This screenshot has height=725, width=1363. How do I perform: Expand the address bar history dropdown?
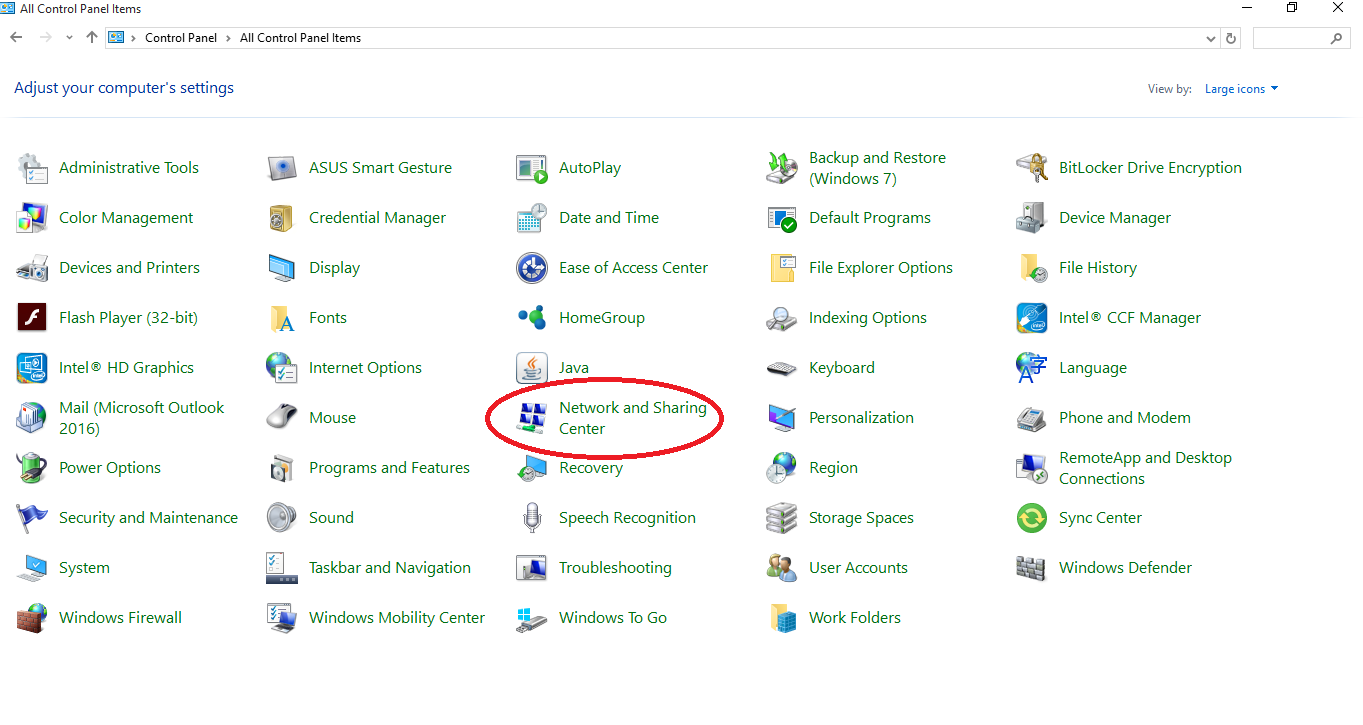(1211, 38)
